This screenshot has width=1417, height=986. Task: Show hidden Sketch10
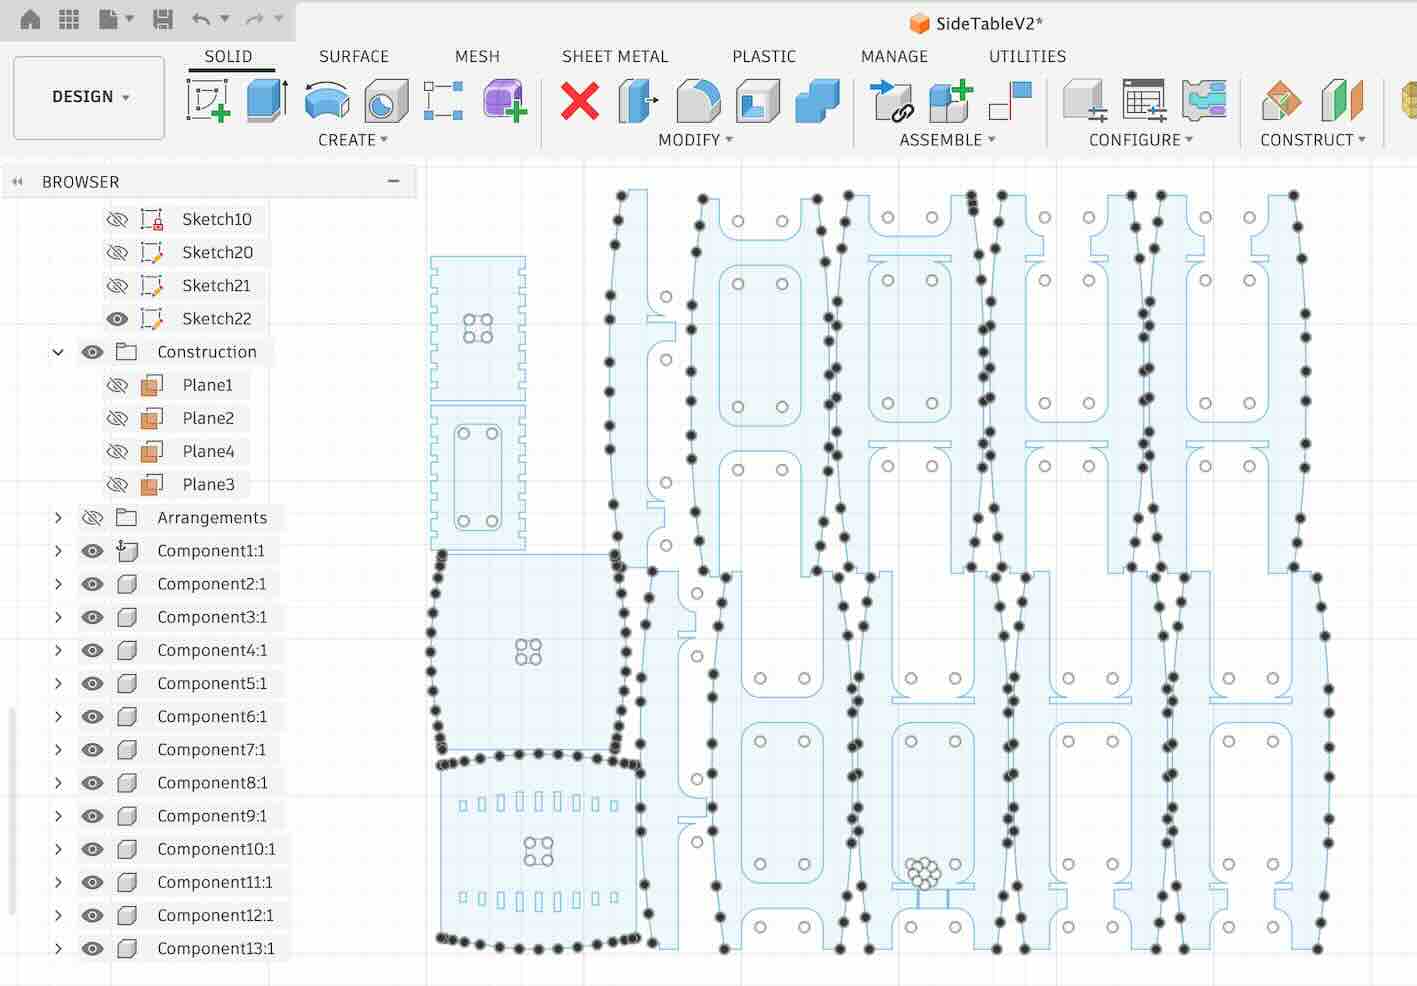(117, 219)
